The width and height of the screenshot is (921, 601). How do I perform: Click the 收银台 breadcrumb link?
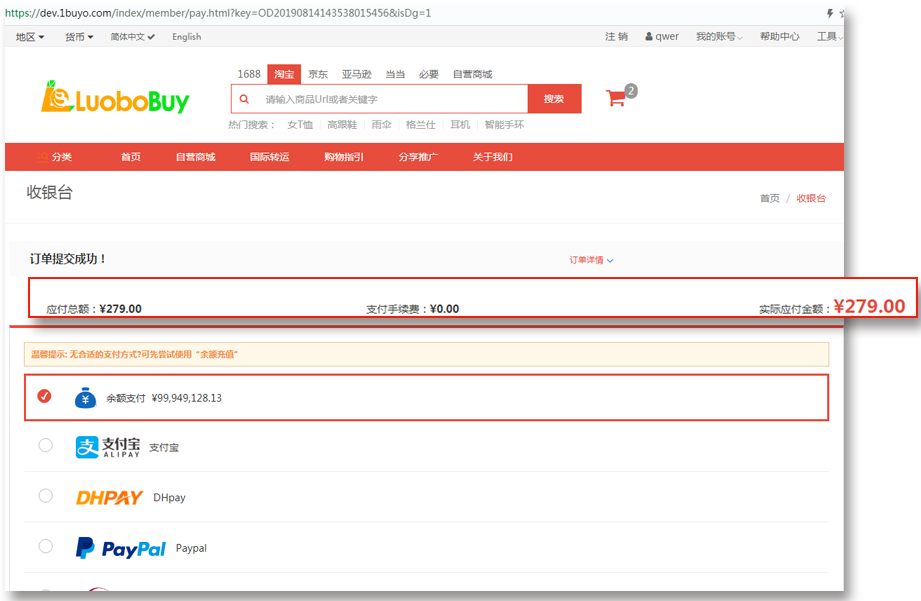click(811, 199)
